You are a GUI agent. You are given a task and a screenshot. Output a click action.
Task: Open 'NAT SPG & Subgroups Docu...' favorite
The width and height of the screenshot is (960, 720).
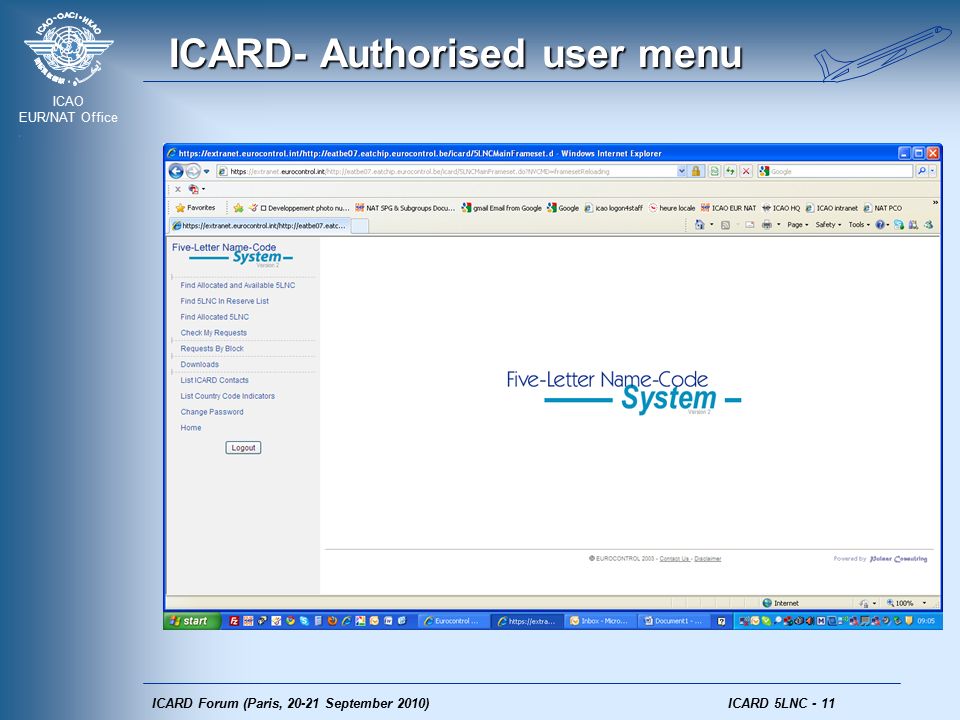[405, 208]
